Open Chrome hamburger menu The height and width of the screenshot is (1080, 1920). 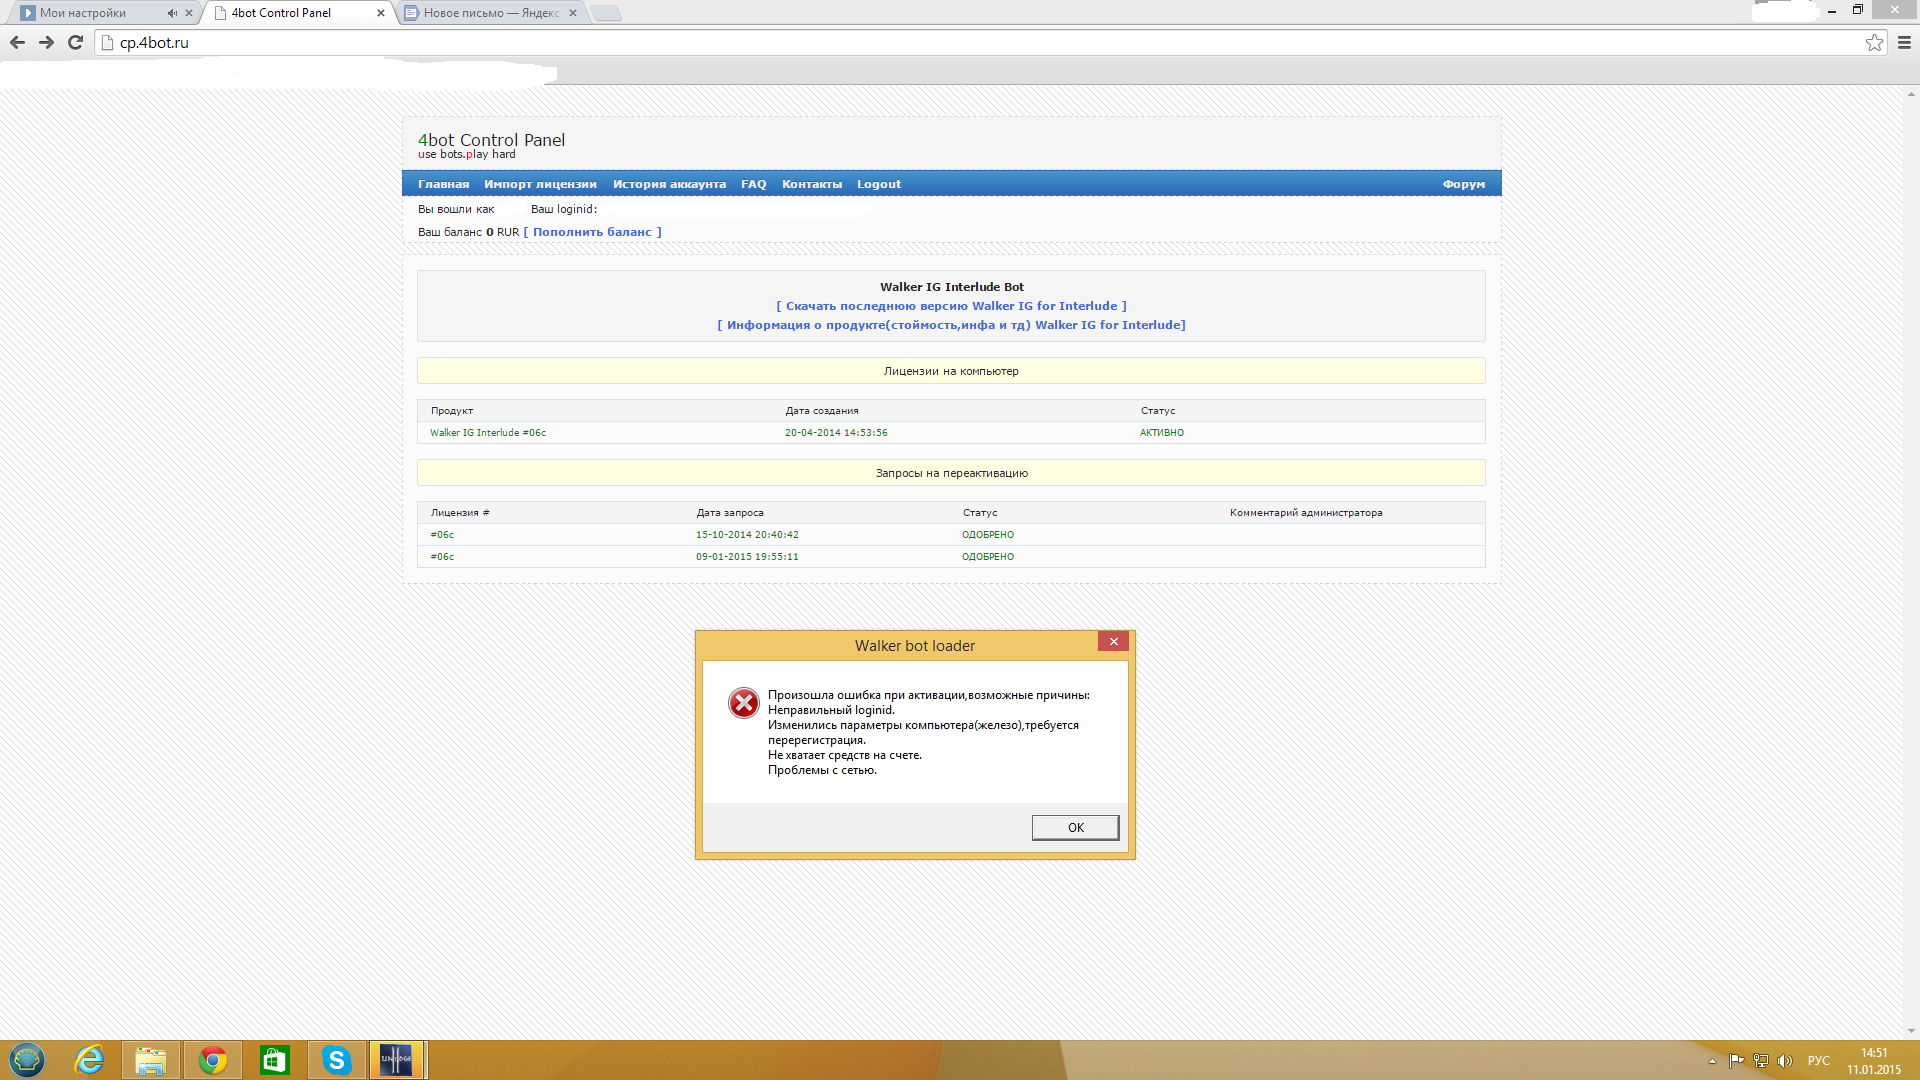[1904, 42]
